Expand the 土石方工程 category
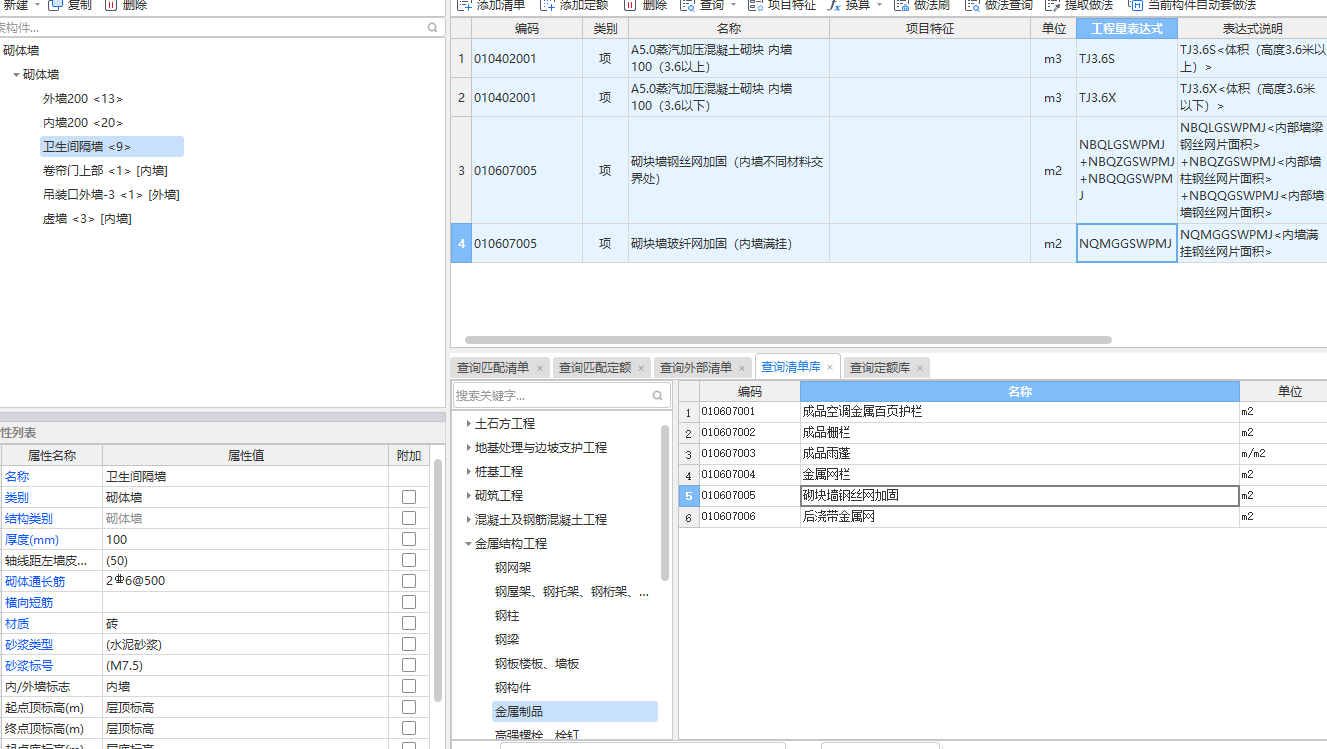Image resolution: width=1327 pixels, height=749 pixels. click(468, 424)
